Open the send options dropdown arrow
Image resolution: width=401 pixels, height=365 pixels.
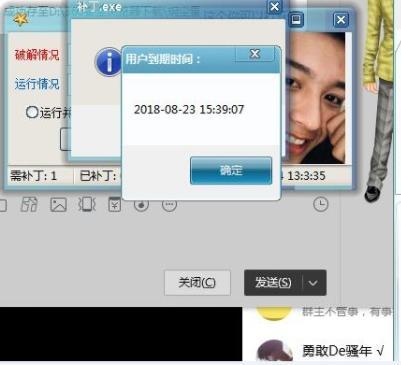(314, 283)
